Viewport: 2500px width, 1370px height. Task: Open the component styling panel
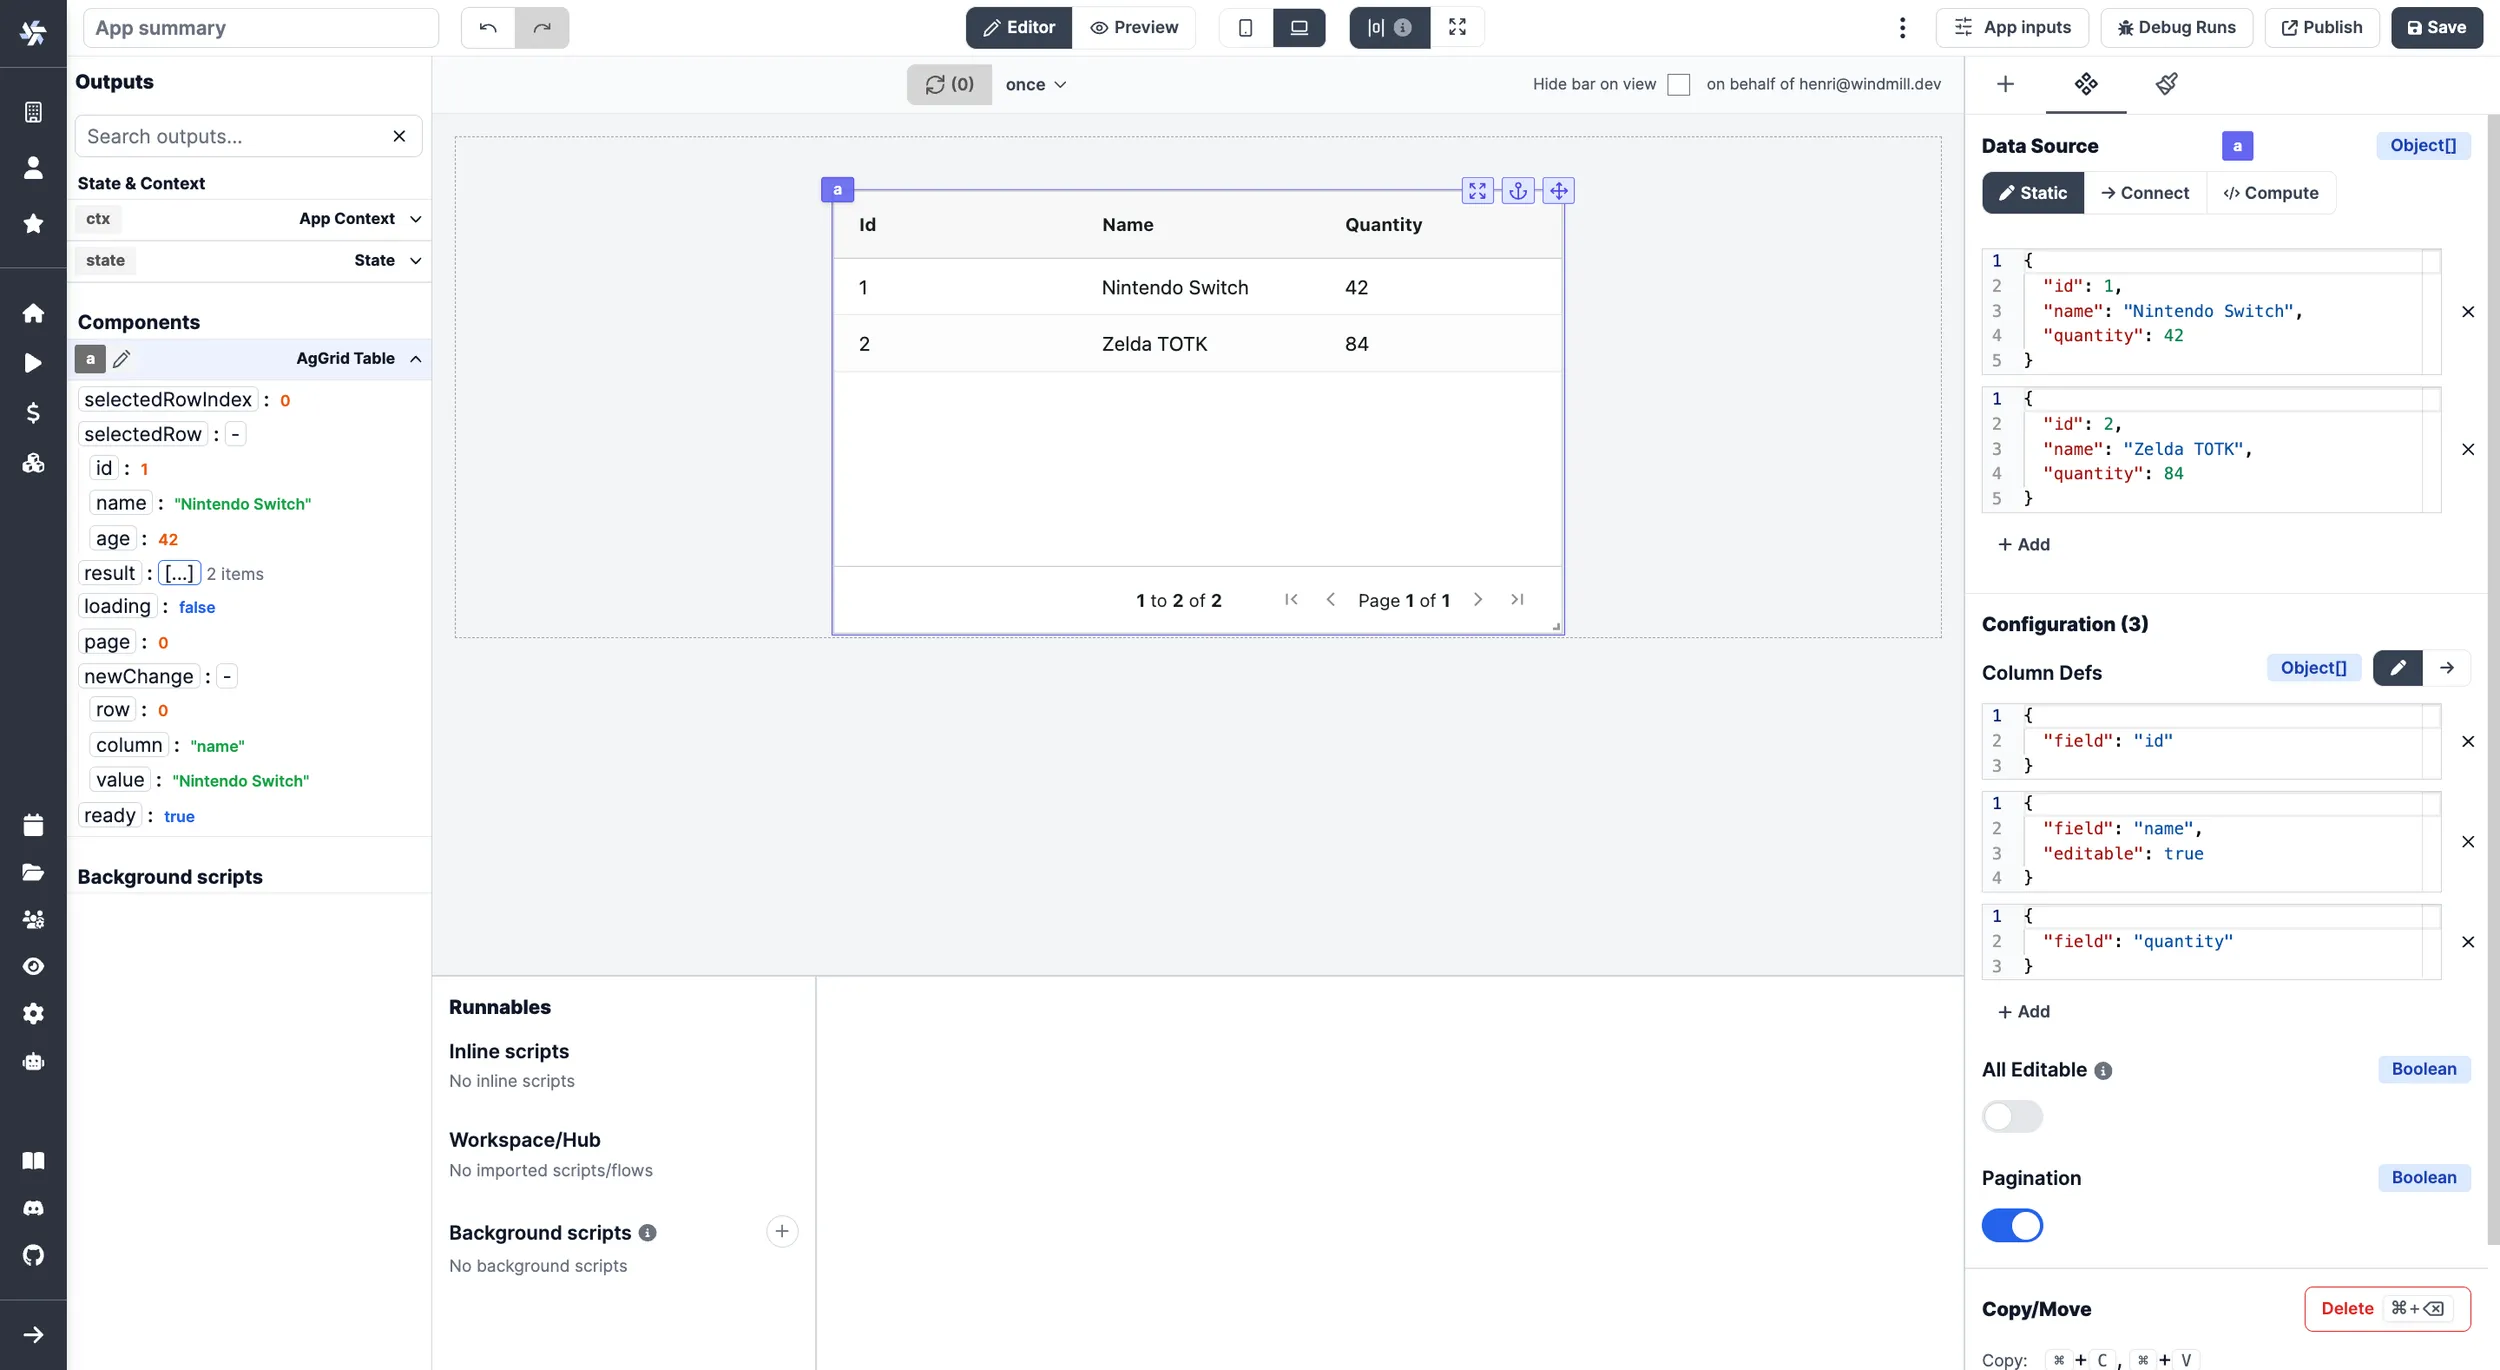(x=2166, y=85)
